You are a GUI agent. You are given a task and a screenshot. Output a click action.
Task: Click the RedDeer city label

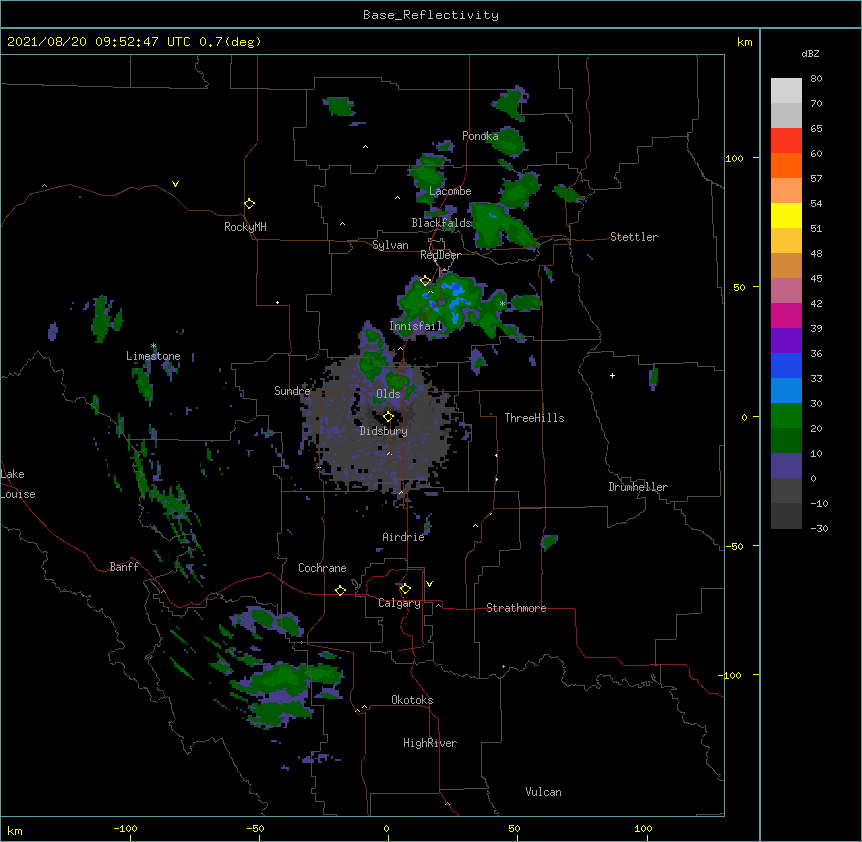click(x=440, y=255)
